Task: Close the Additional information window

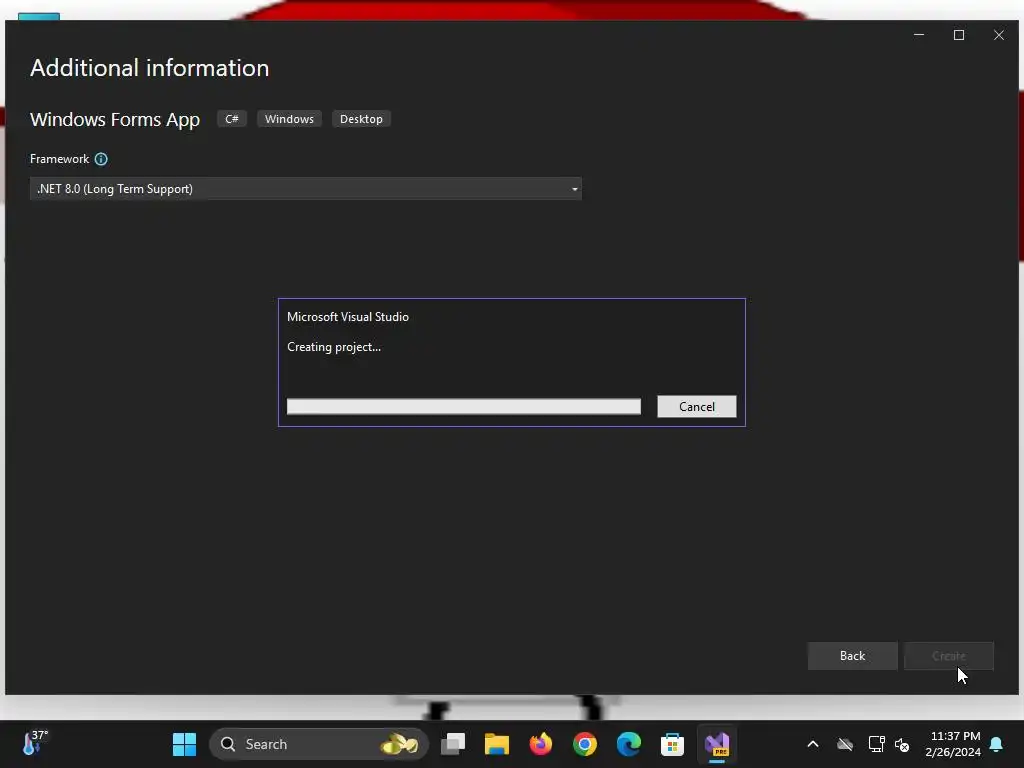Action: 999,35
